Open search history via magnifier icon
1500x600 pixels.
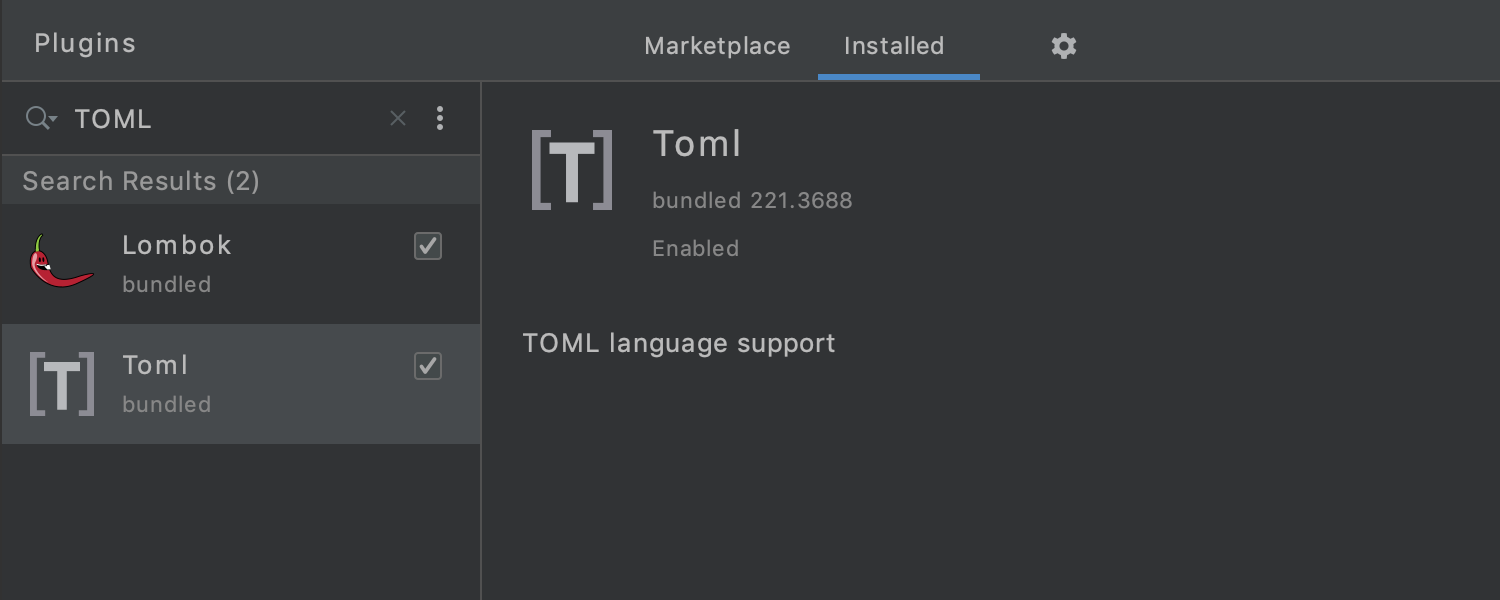tap(40, 119)
